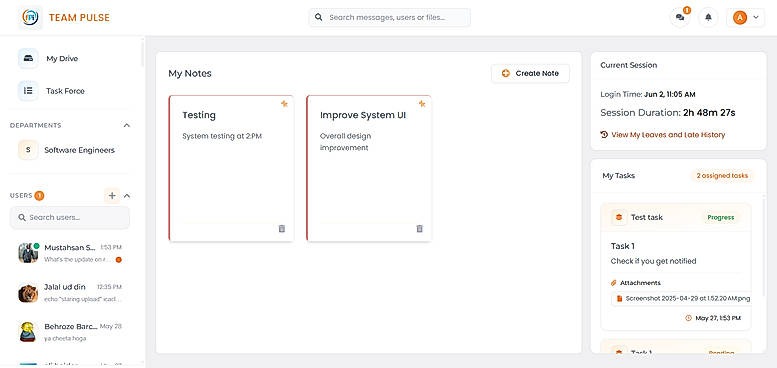Open My Drive from the sidebar
The width and height of the screenshot is (777, 368).
tap(62, 58)
